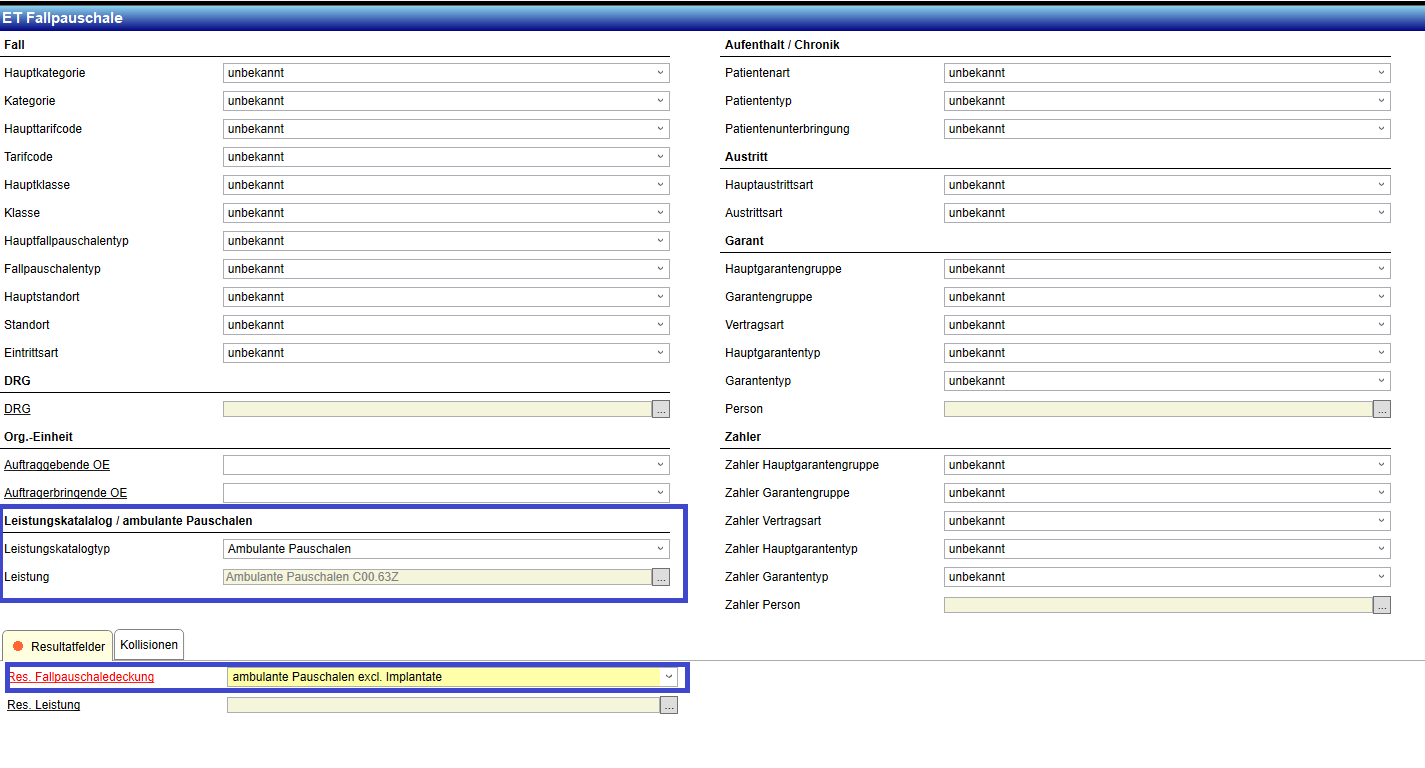The height and width of the screenshot is (768, 1425).
Task: Select the Resultatfelder tab
Action: point(58,646)
